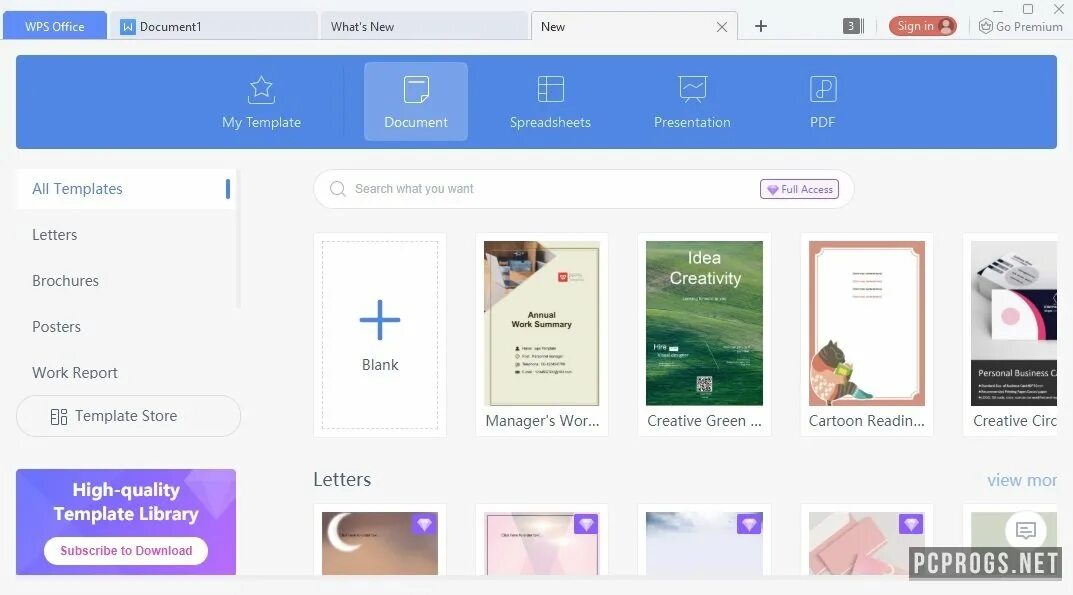Switch to the WPS Office home tab

pyautogui.click(x=55, y=26)
